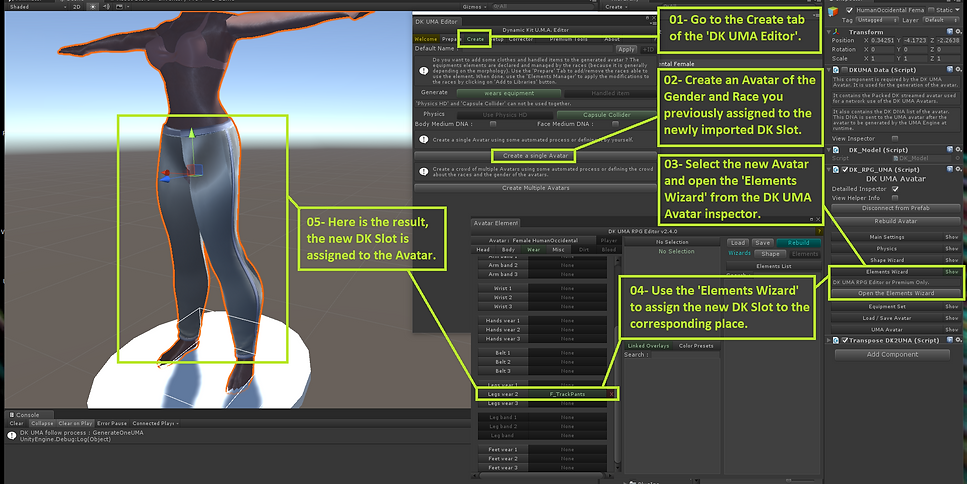The height and width of the screenshot is (484, 967).
Task: Open the DKUMA Data script help icon
Action: [x=950, y=70]
